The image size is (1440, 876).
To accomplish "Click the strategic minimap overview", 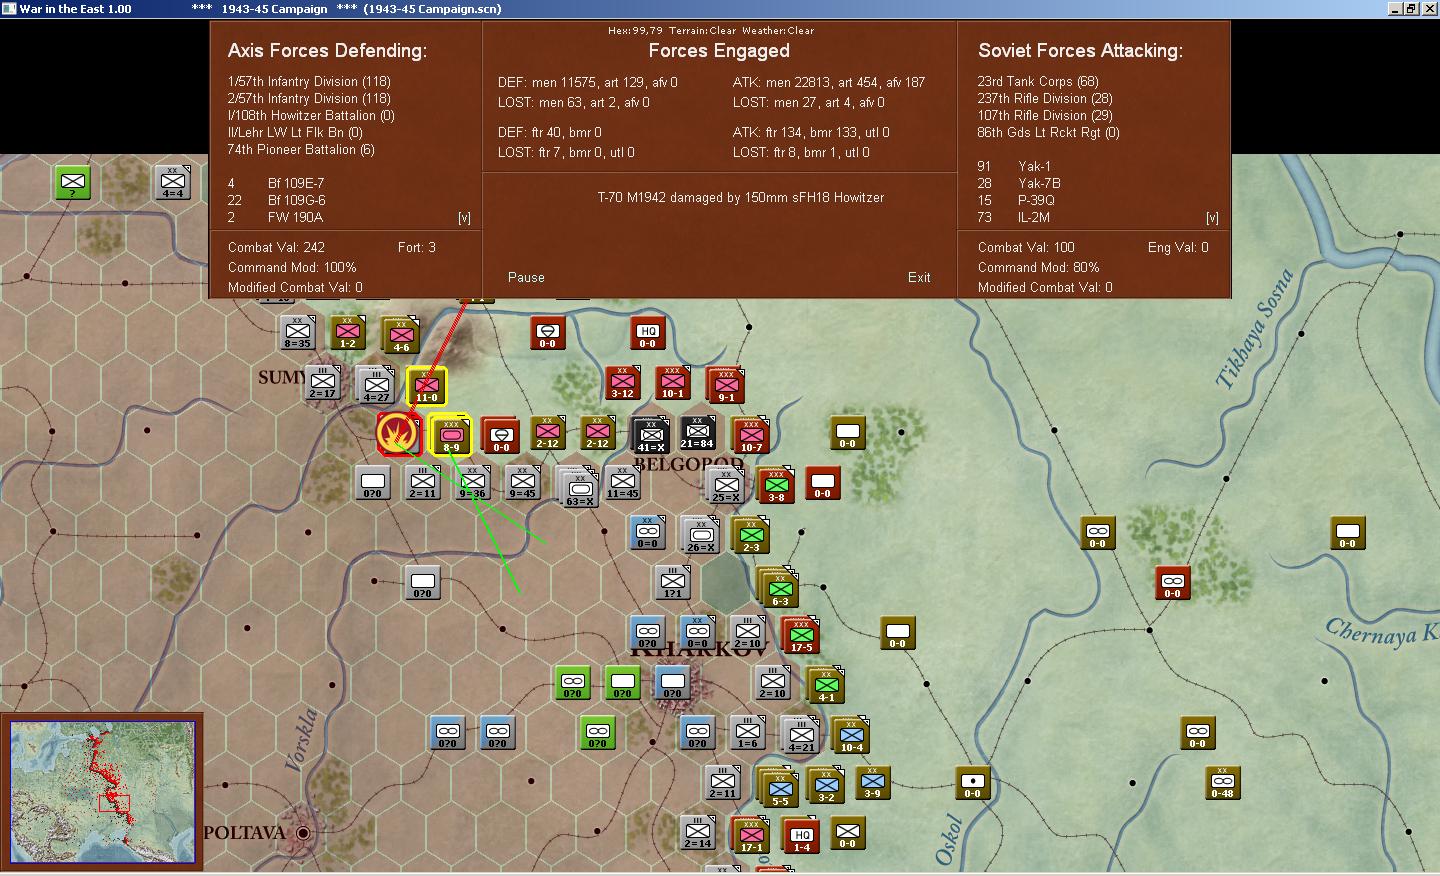I will click(102, 792).
